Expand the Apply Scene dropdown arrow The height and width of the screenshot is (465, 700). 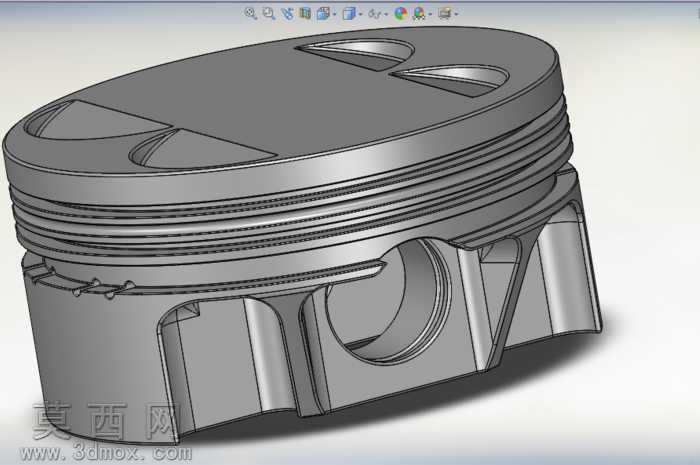[430, 14]
